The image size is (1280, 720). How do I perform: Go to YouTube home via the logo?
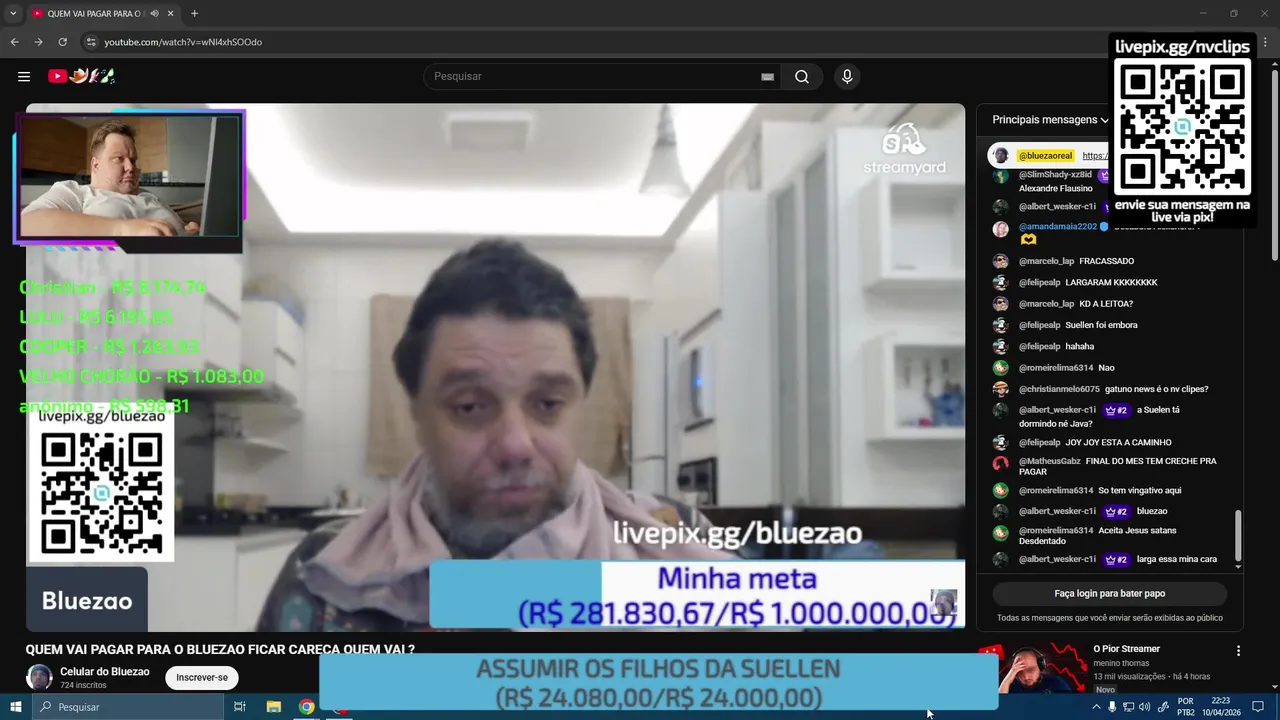[x=81, y=76]
